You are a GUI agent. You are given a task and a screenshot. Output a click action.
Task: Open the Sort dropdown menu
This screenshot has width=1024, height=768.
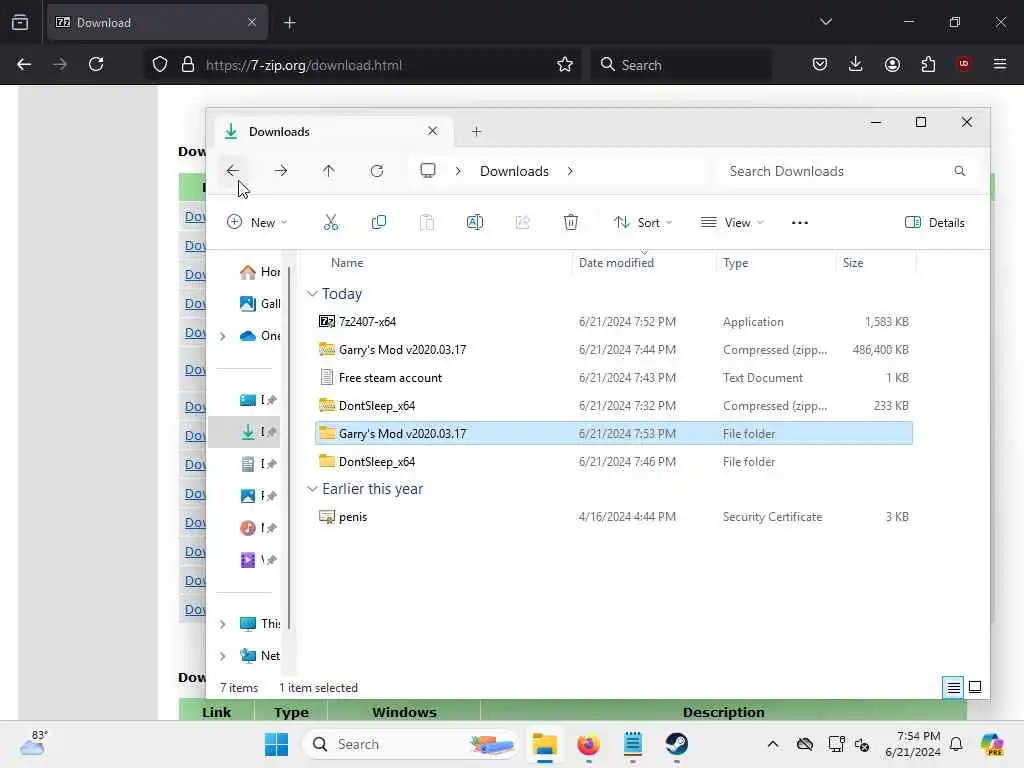click(x=643, y=223)
